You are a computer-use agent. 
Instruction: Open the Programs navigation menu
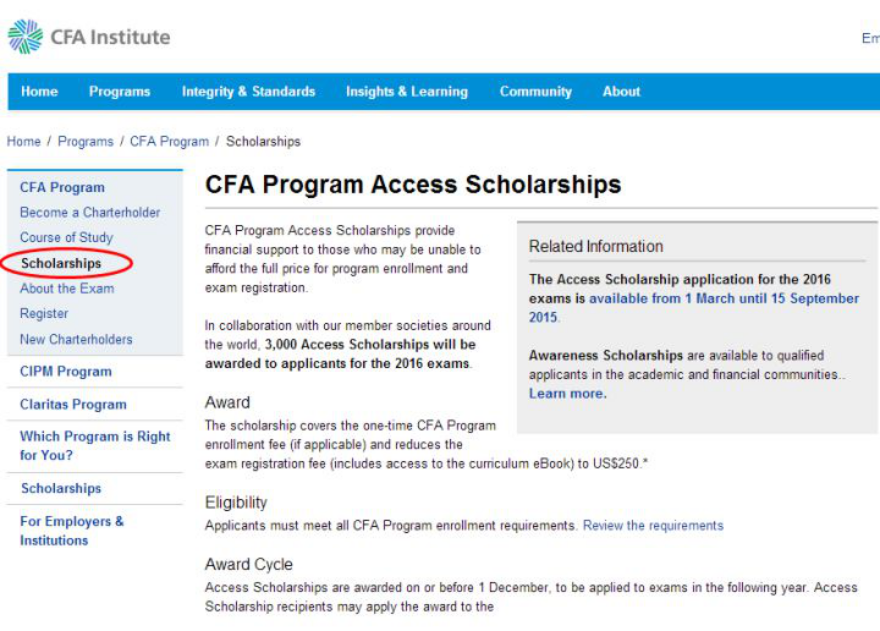click(x=119, y=91)
